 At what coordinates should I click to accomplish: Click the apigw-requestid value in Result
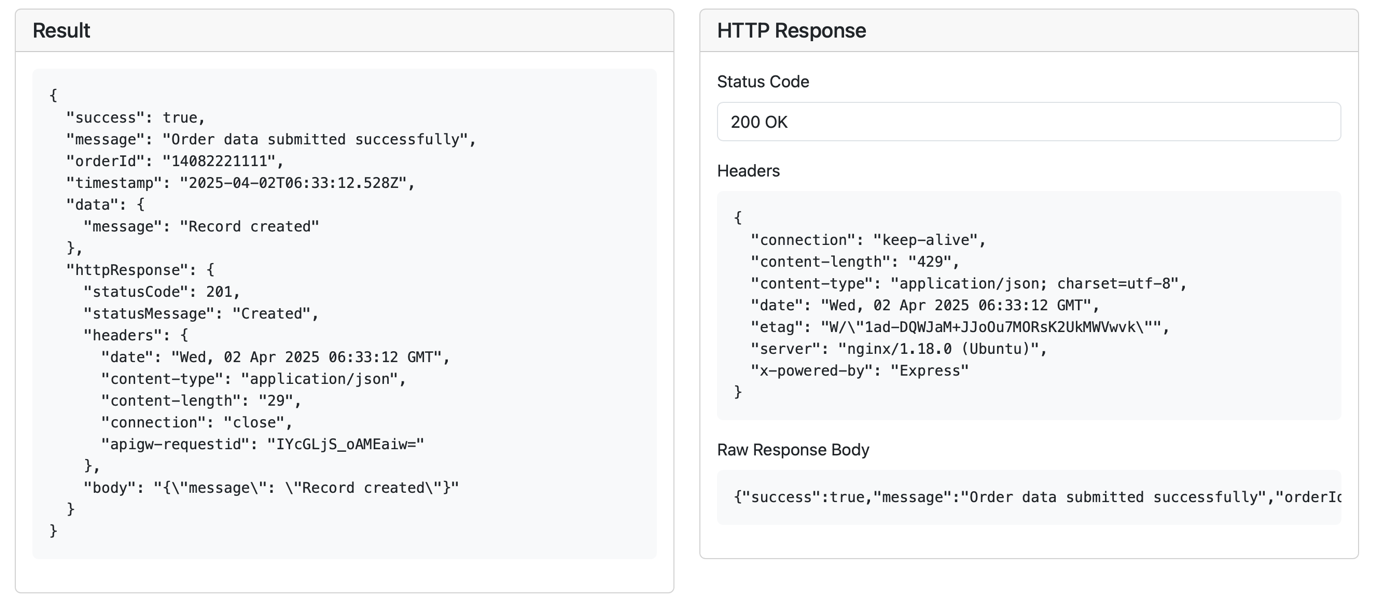pos(345,444)
